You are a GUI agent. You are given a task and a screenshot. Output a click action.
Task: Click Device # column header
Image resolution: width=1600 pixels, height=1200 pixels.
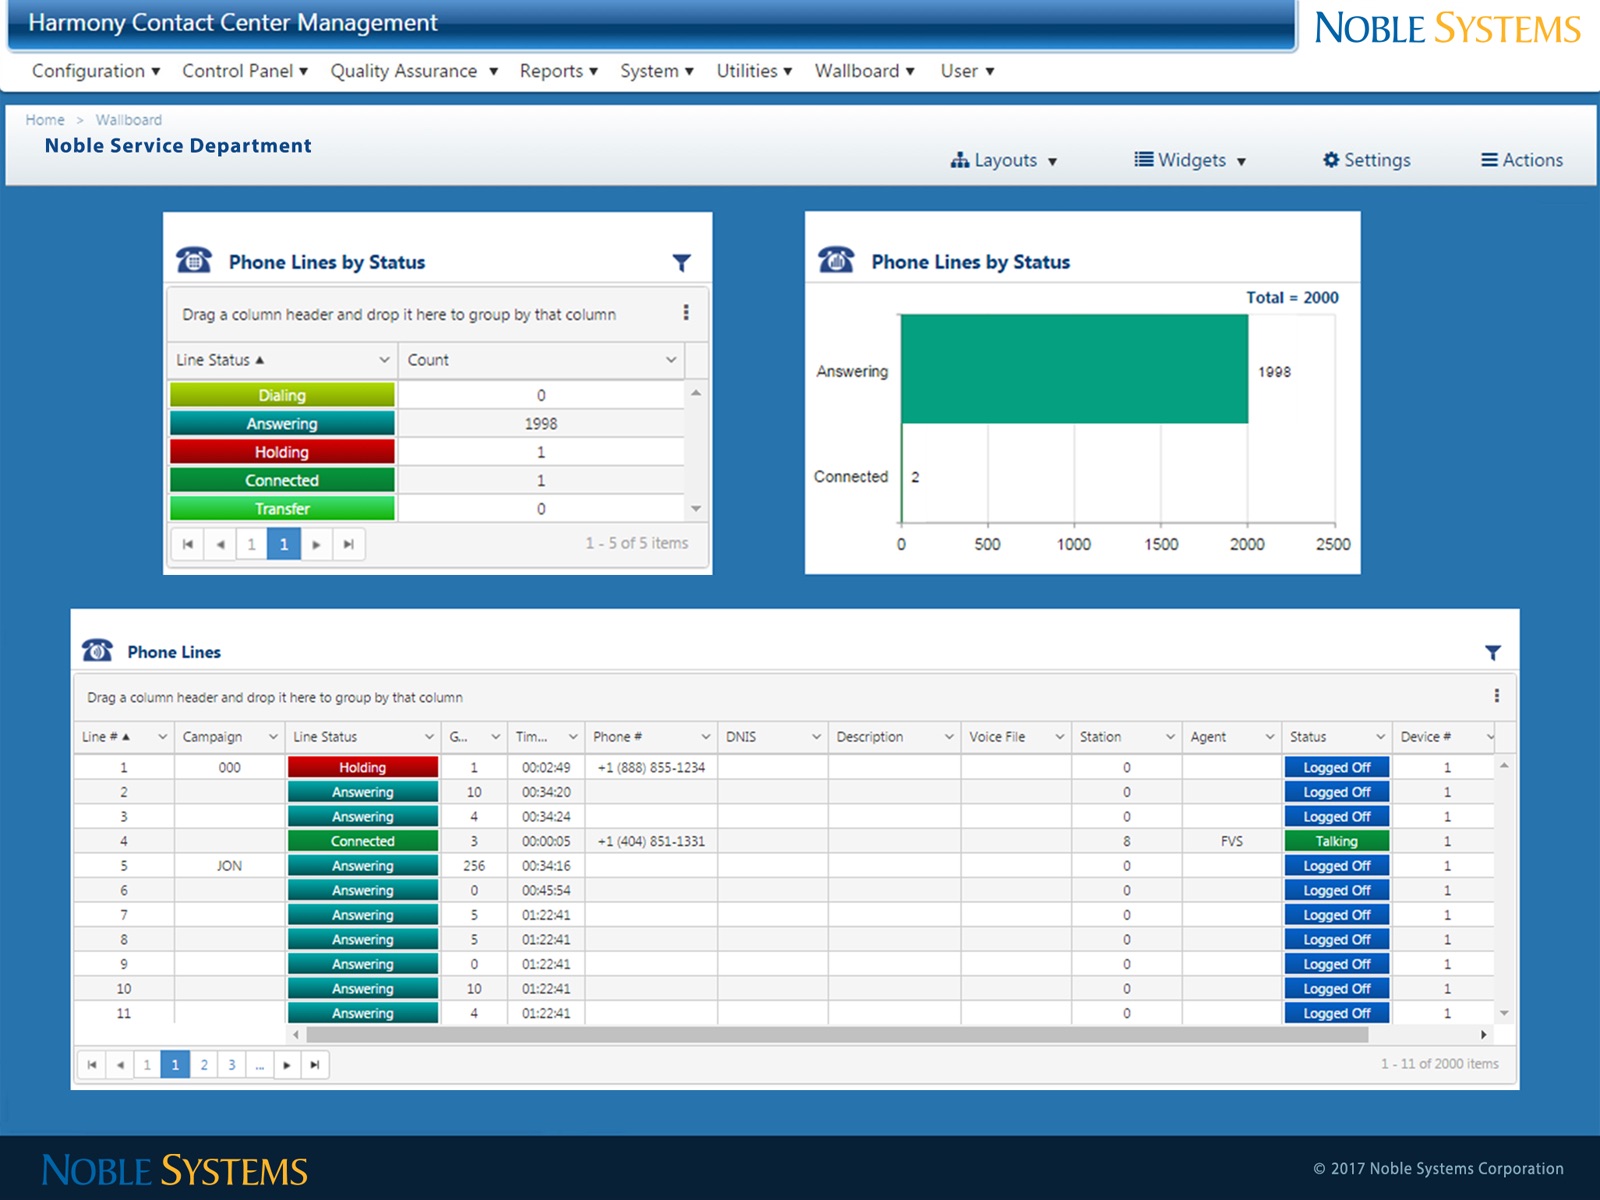pos(1426,737)
